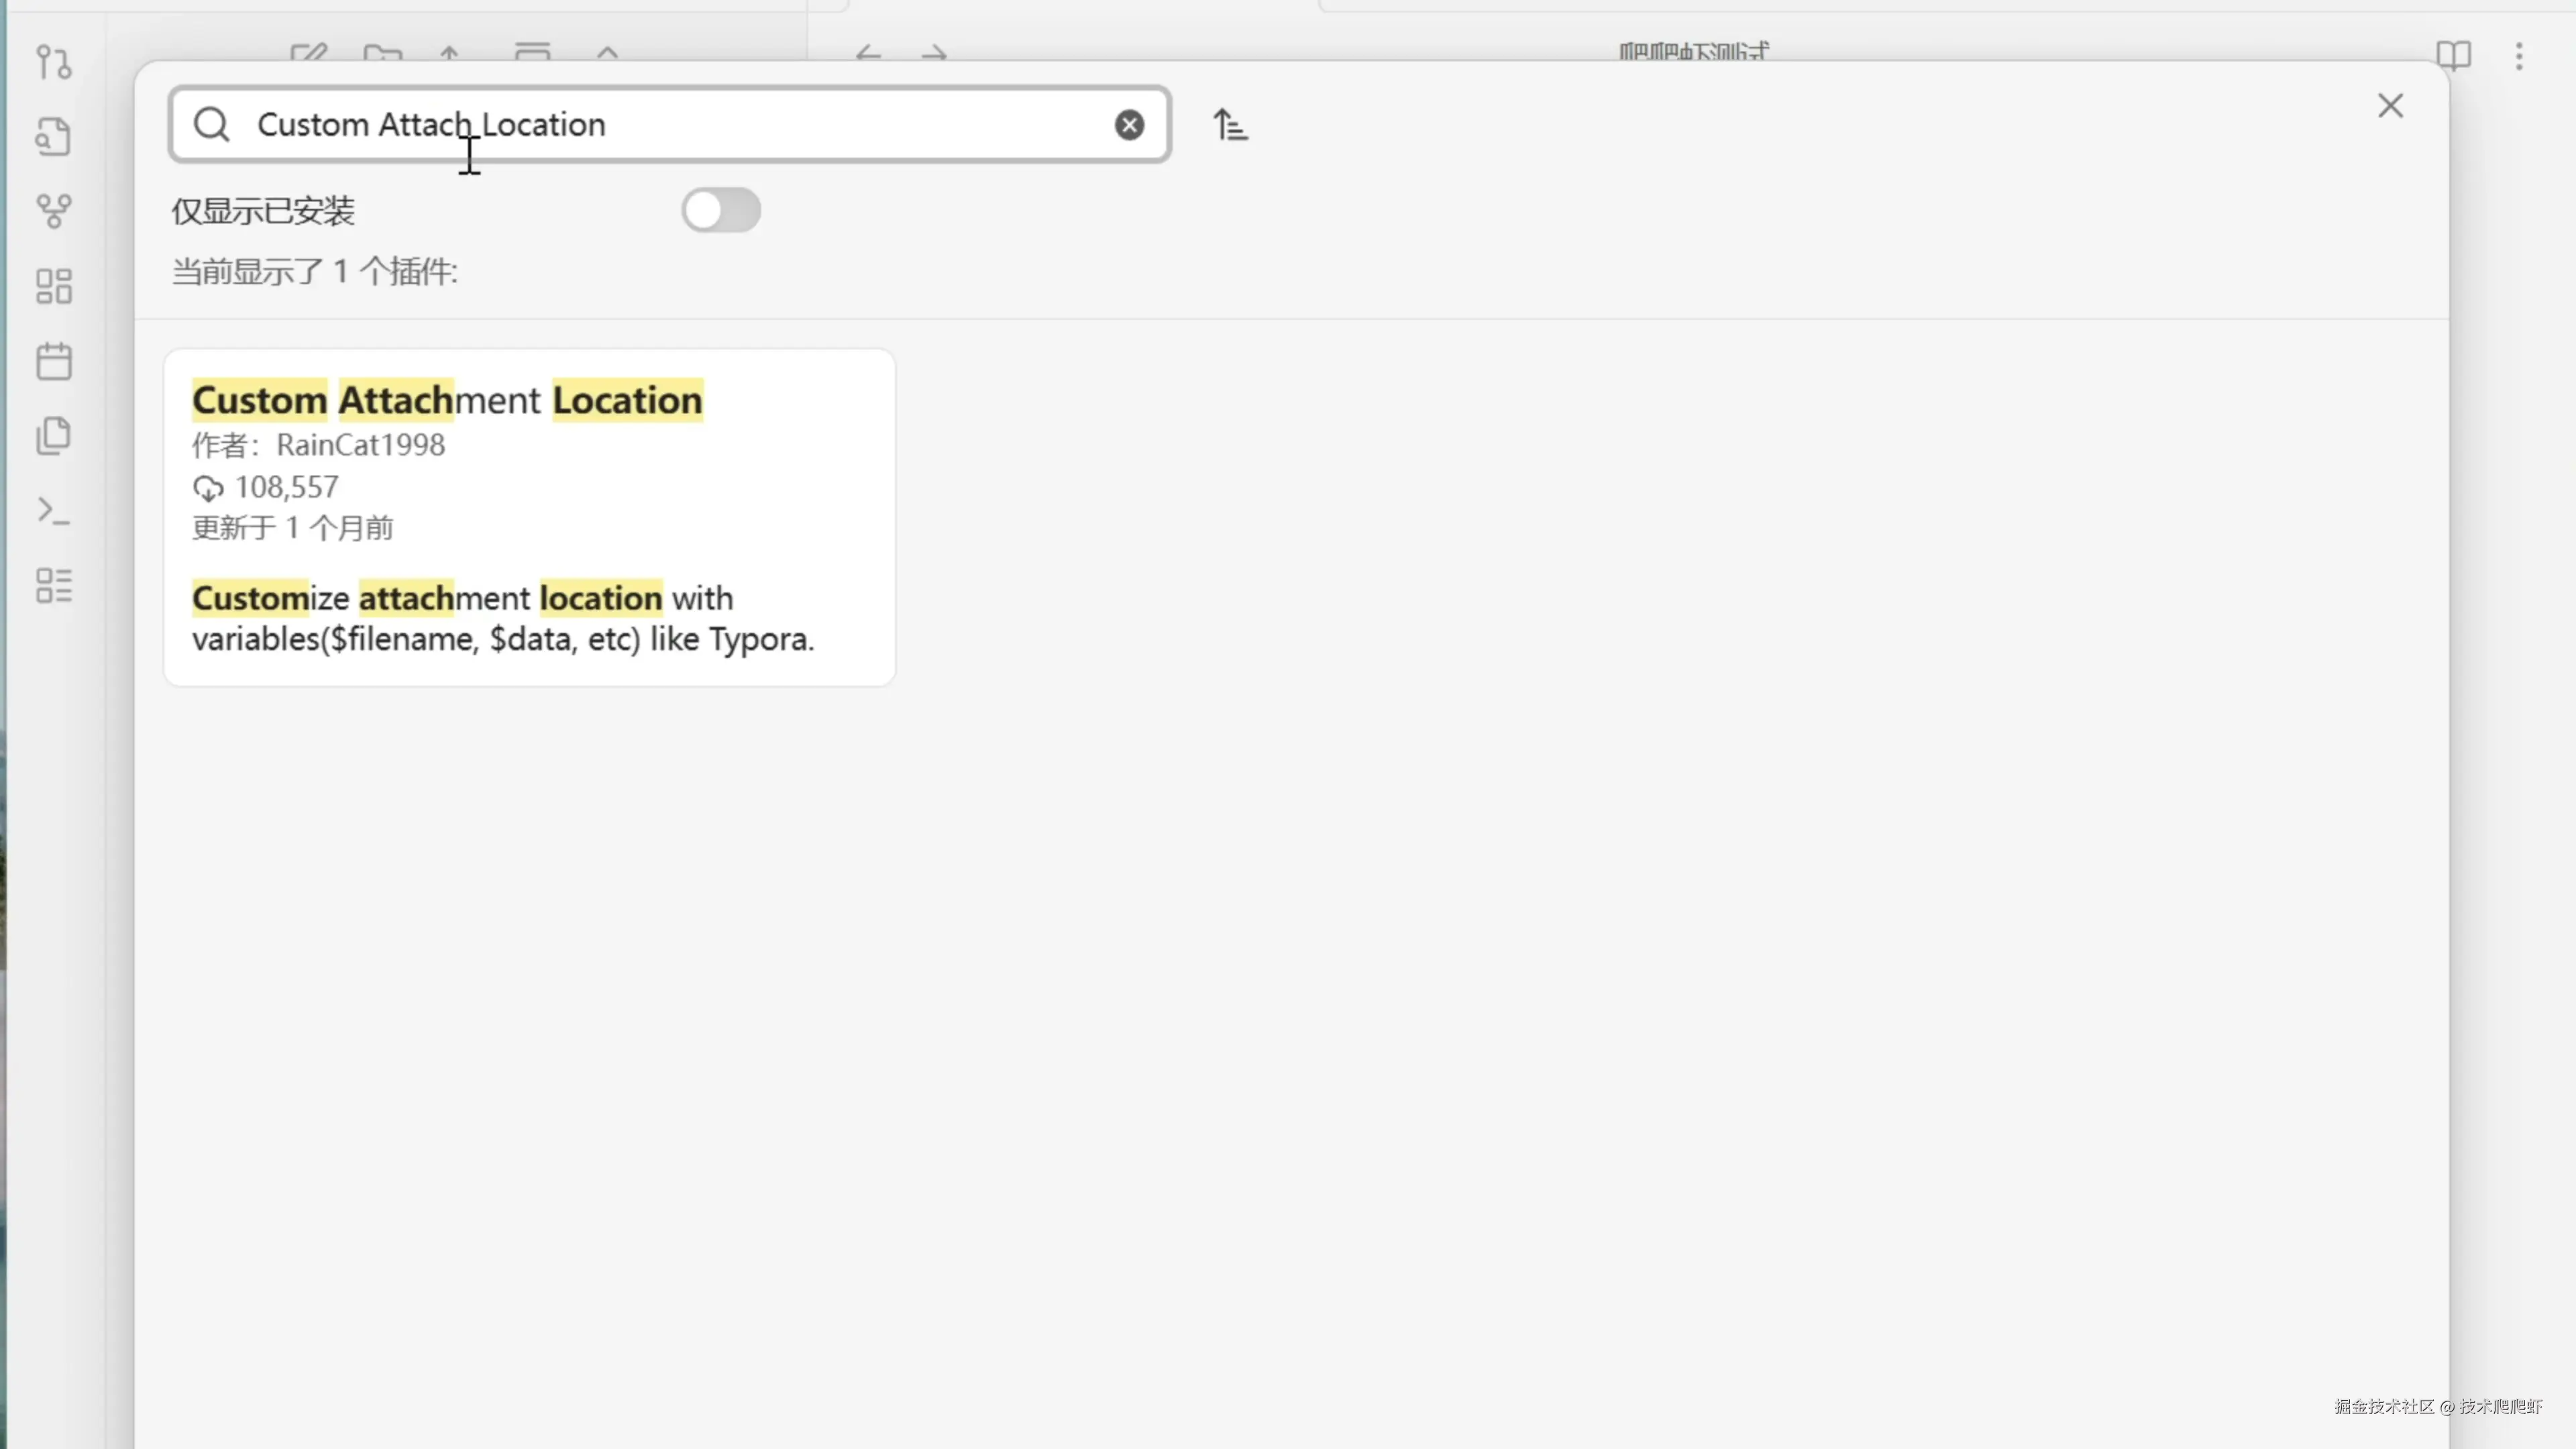Click the search magnifier icon

(x=212, y=125)
